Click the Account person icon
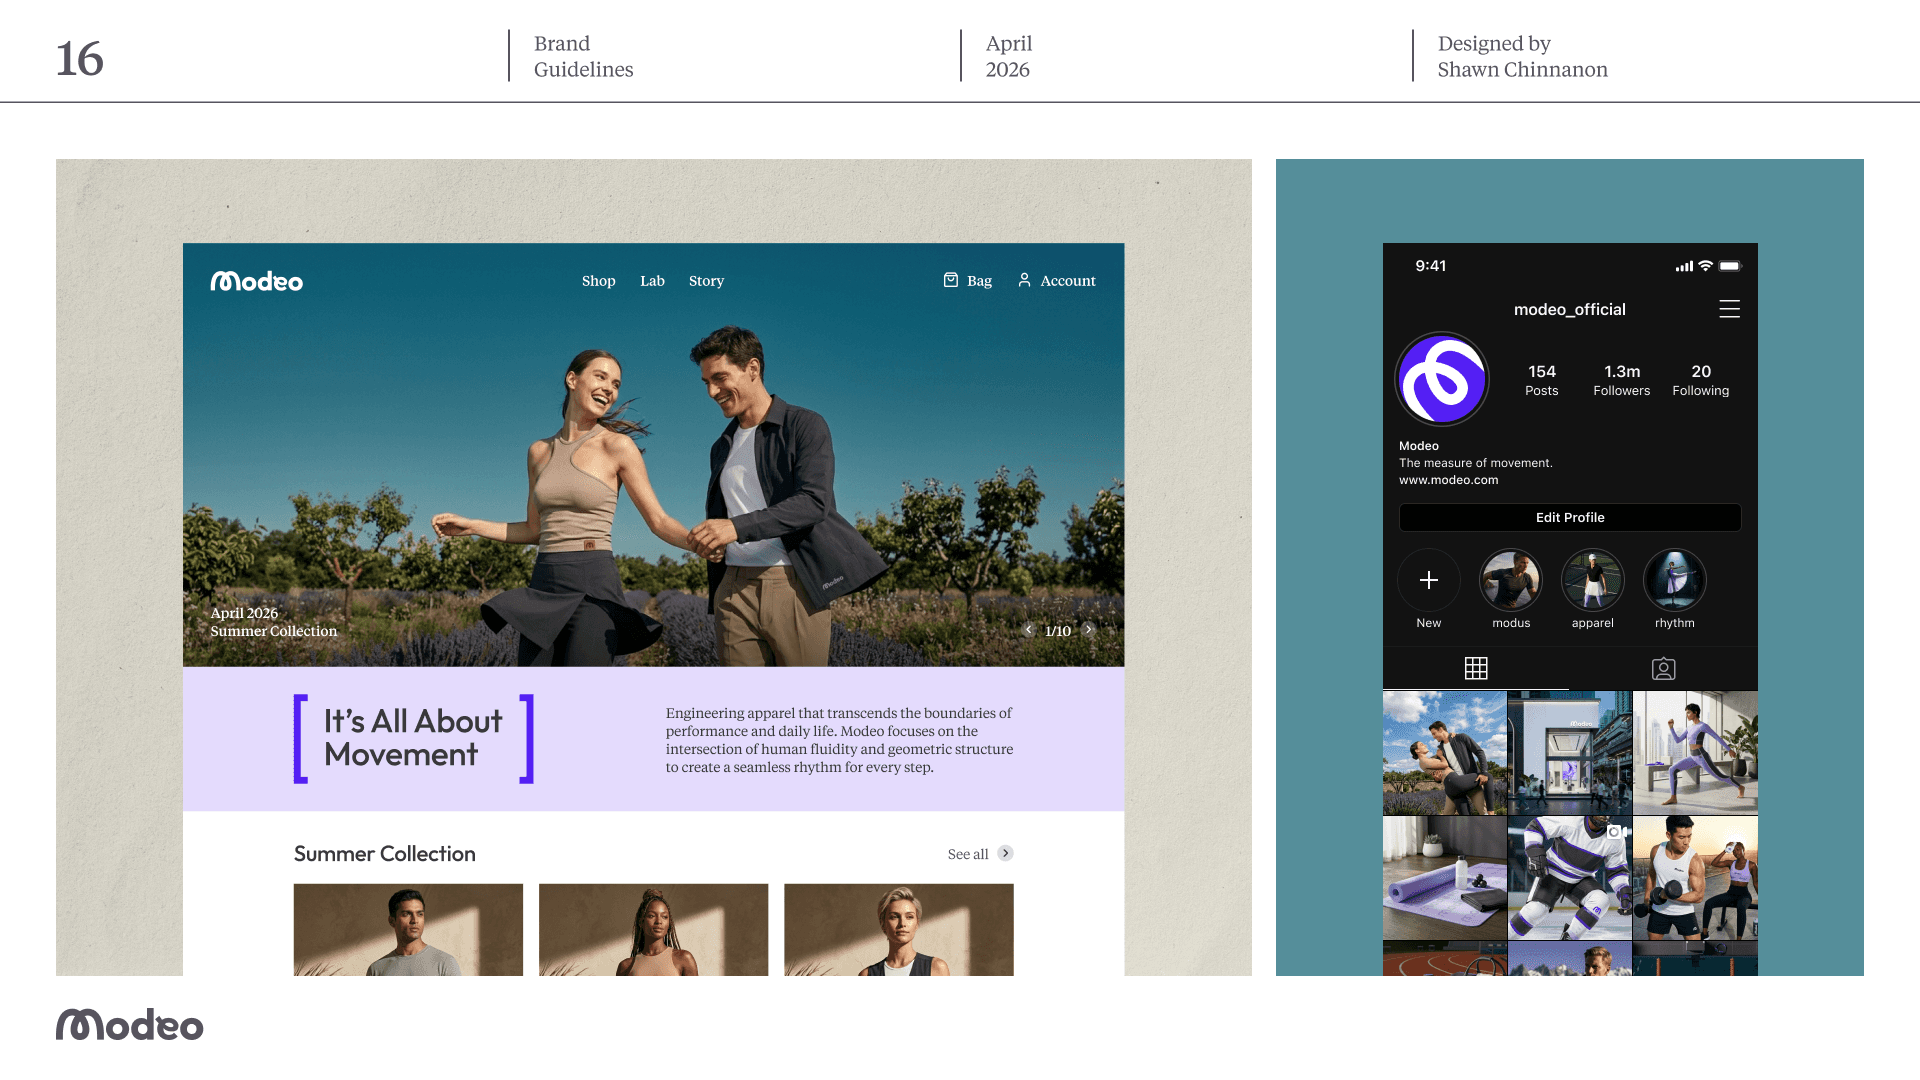Viewport: 1920px width, 1080px height. pos(1024,280)
